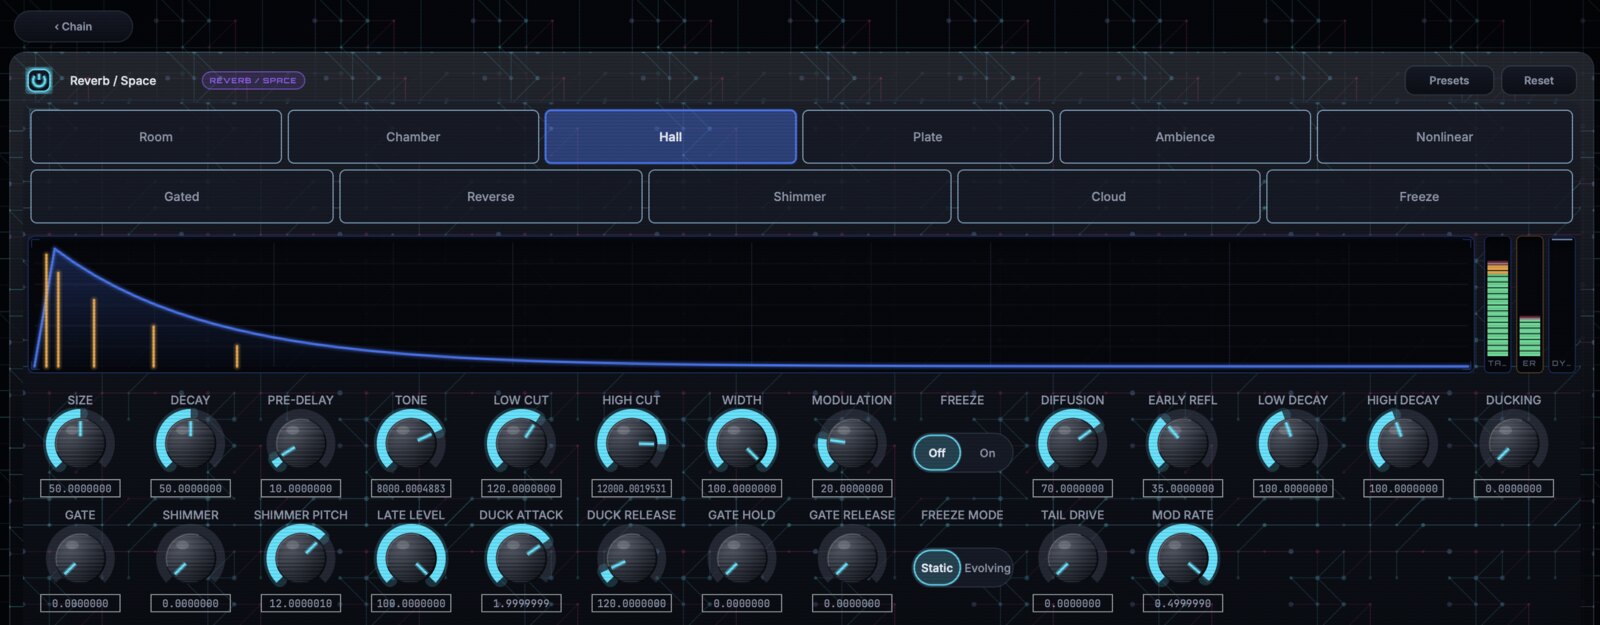Select the Nonlinear reverb type
This screenshot has height=625, width=1600.
[1444, 137]
